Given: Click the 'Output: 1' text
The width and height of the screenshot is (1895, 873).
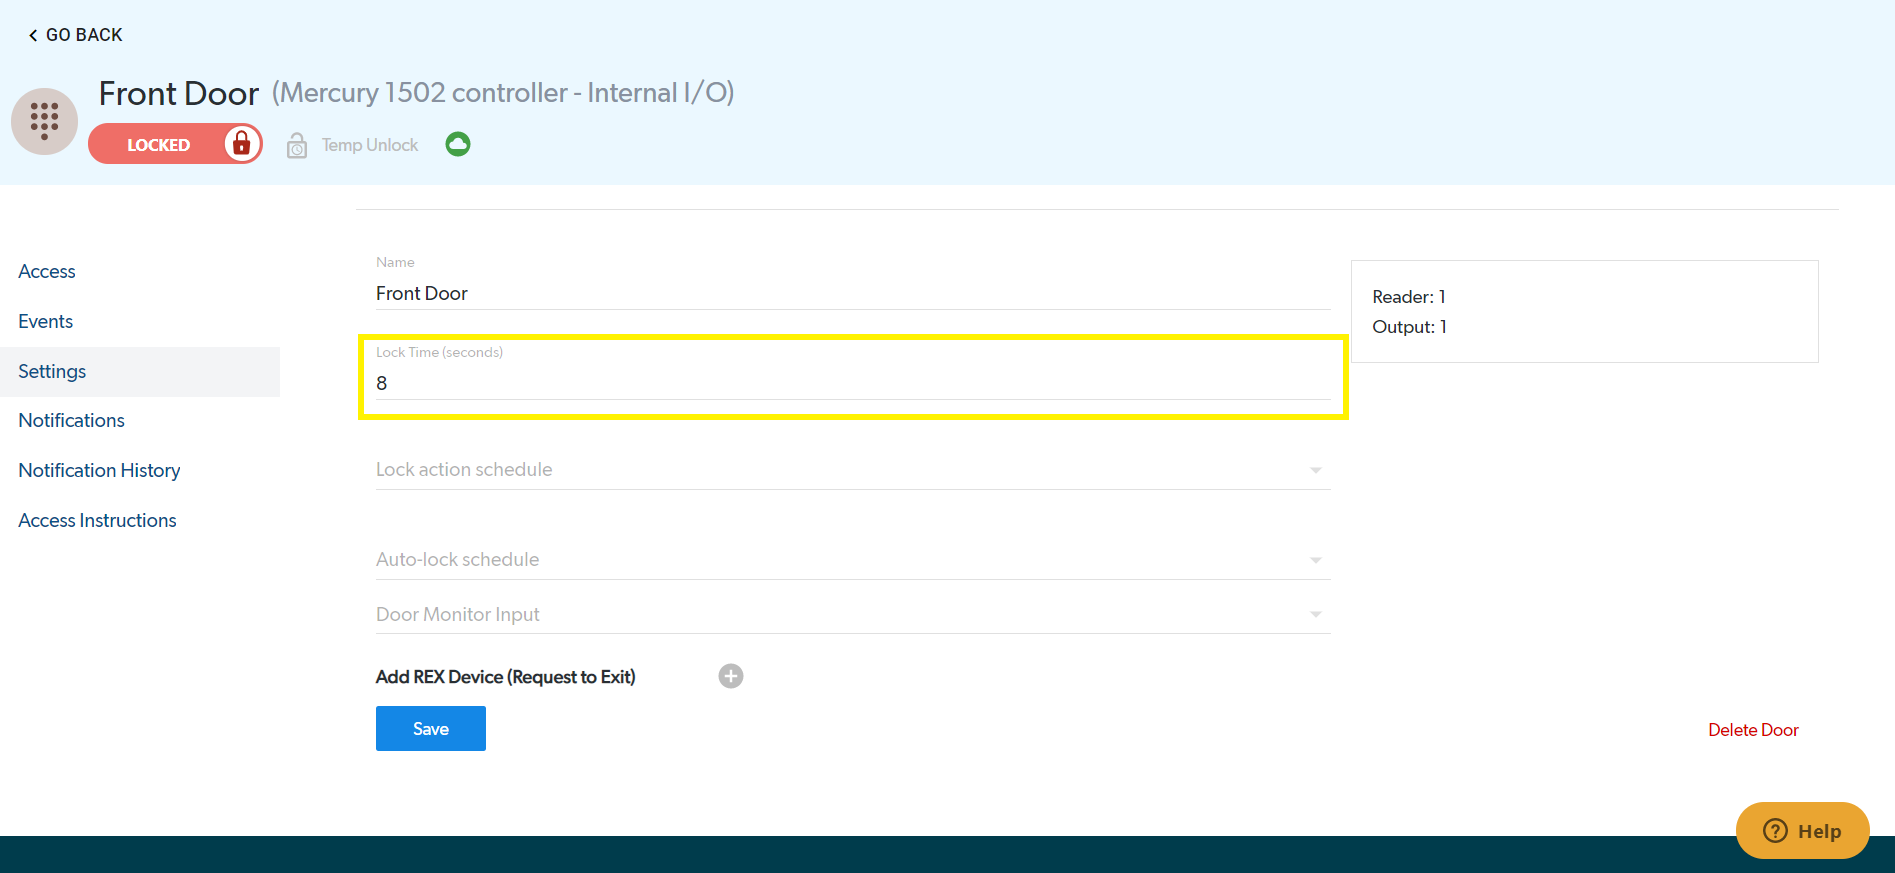Looking at the screenshot, I should click(x=1410, y=327).
